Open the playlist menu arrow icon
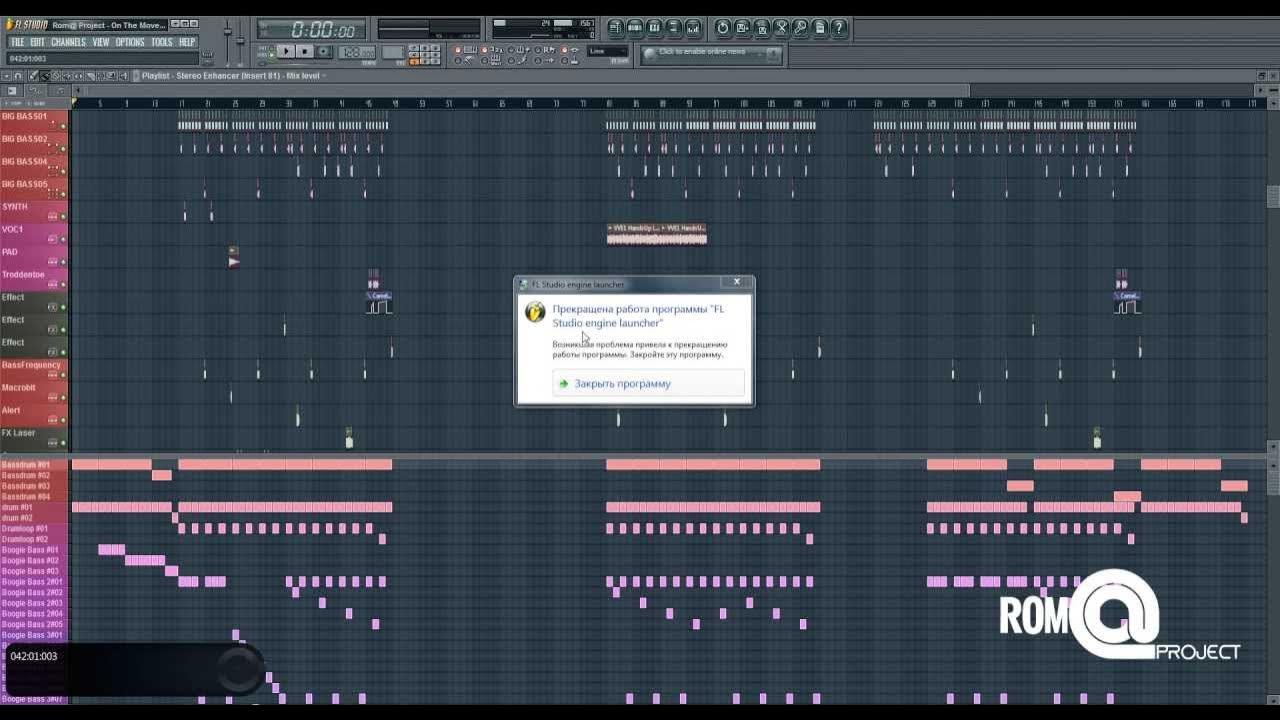 pyautogui.click(x=7, y=75)
